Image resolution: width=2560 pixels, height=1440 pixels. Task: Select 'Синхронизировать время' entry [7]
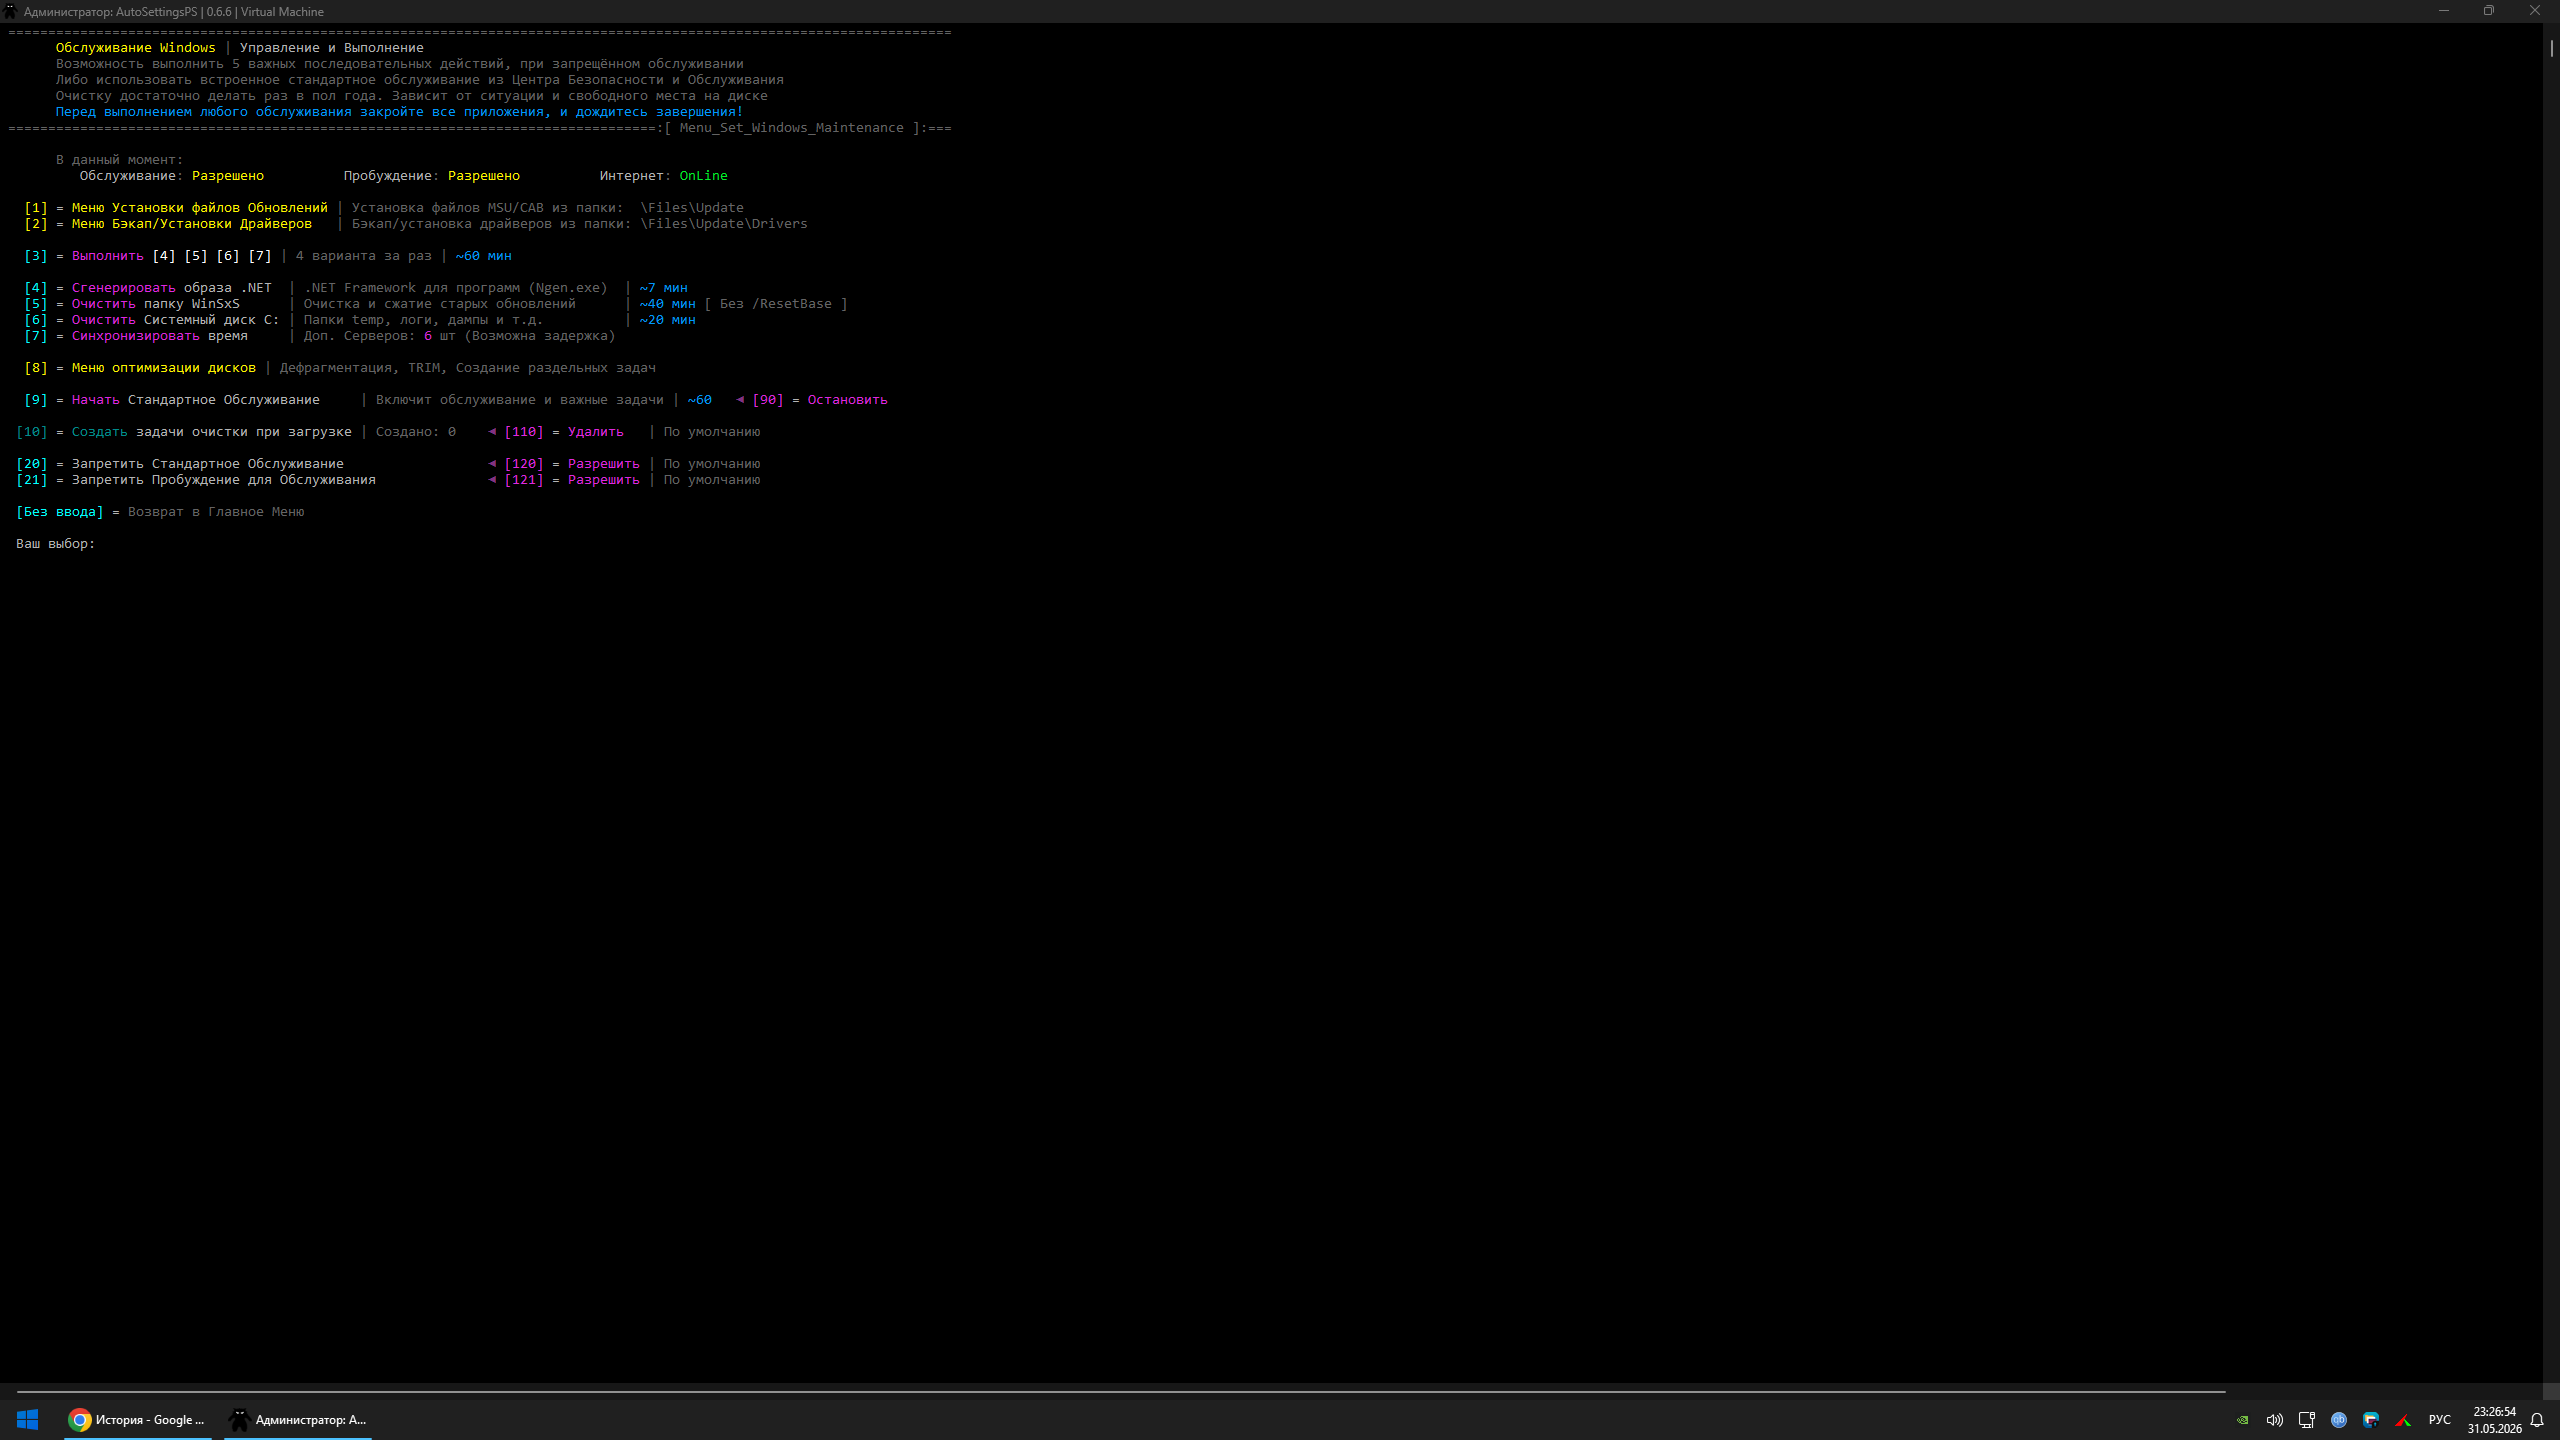[x=160, y=336]
